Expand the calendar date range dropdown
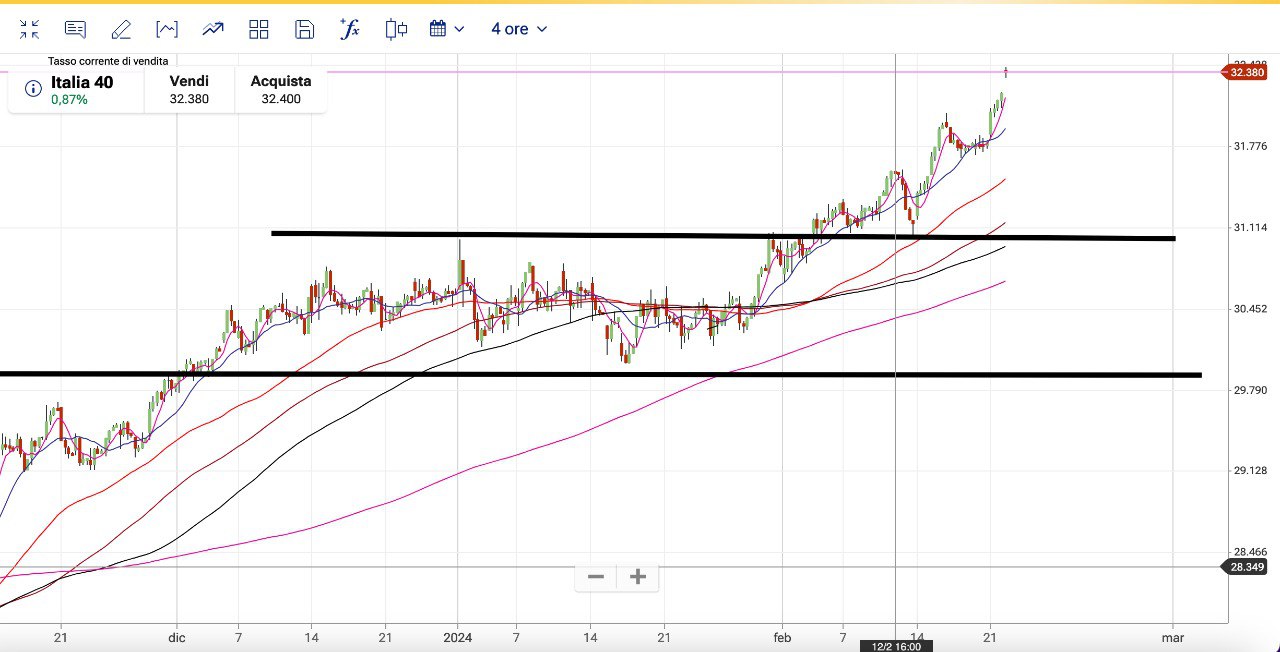This screenshot has height=652, width=1280. (447, 29)
